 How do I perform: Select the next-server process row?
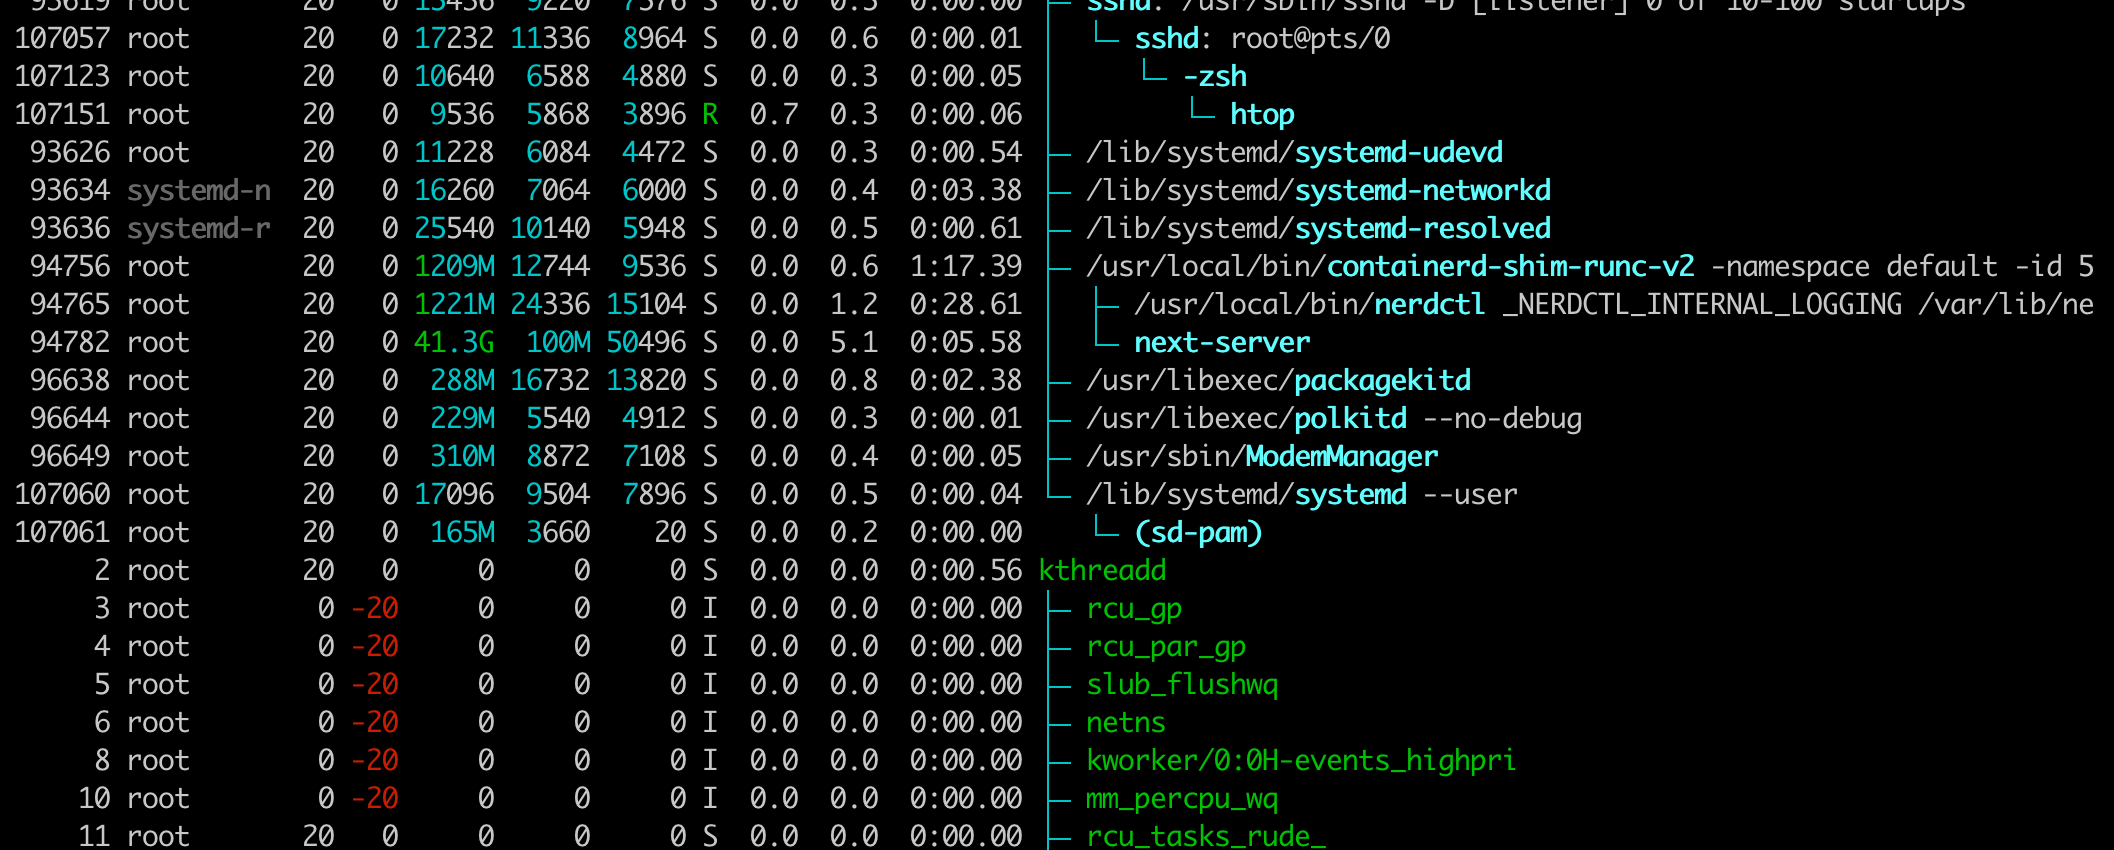tap(1221, 343)
